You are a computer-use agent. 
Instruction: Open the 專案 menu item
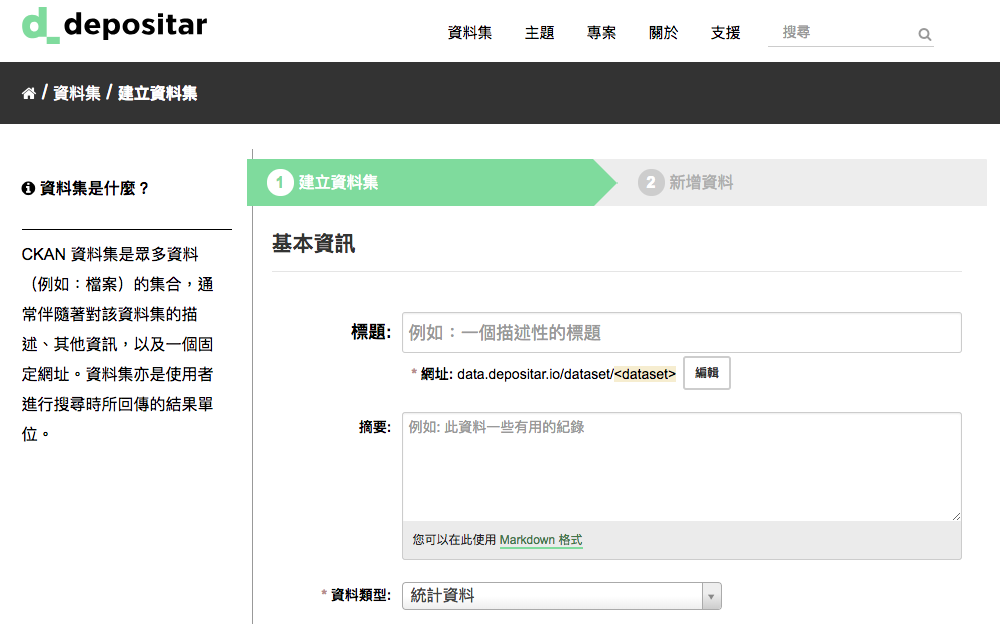point(601,33)
